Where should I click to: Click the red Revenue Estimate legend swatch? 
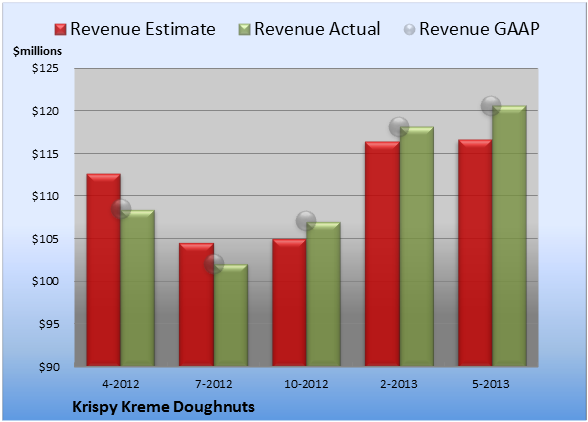(60, 30)
